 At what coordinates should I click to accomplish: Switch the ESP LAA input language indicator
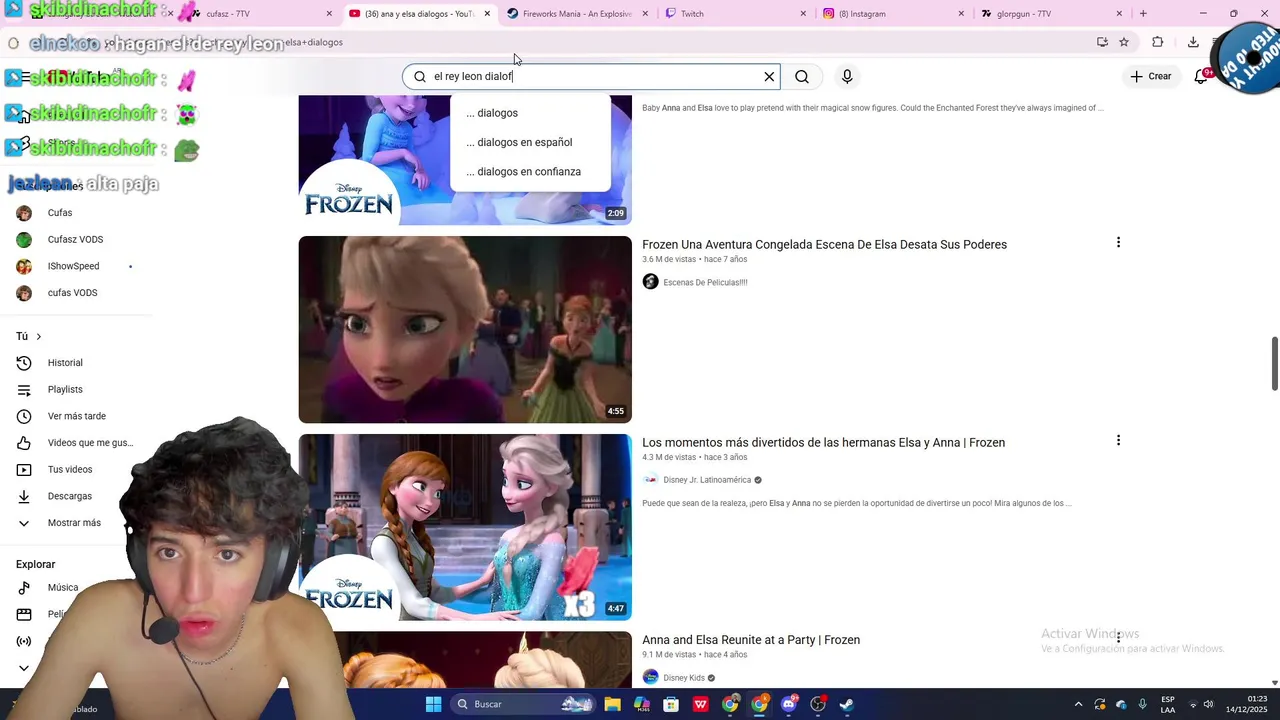click(x=1168, y=704)
